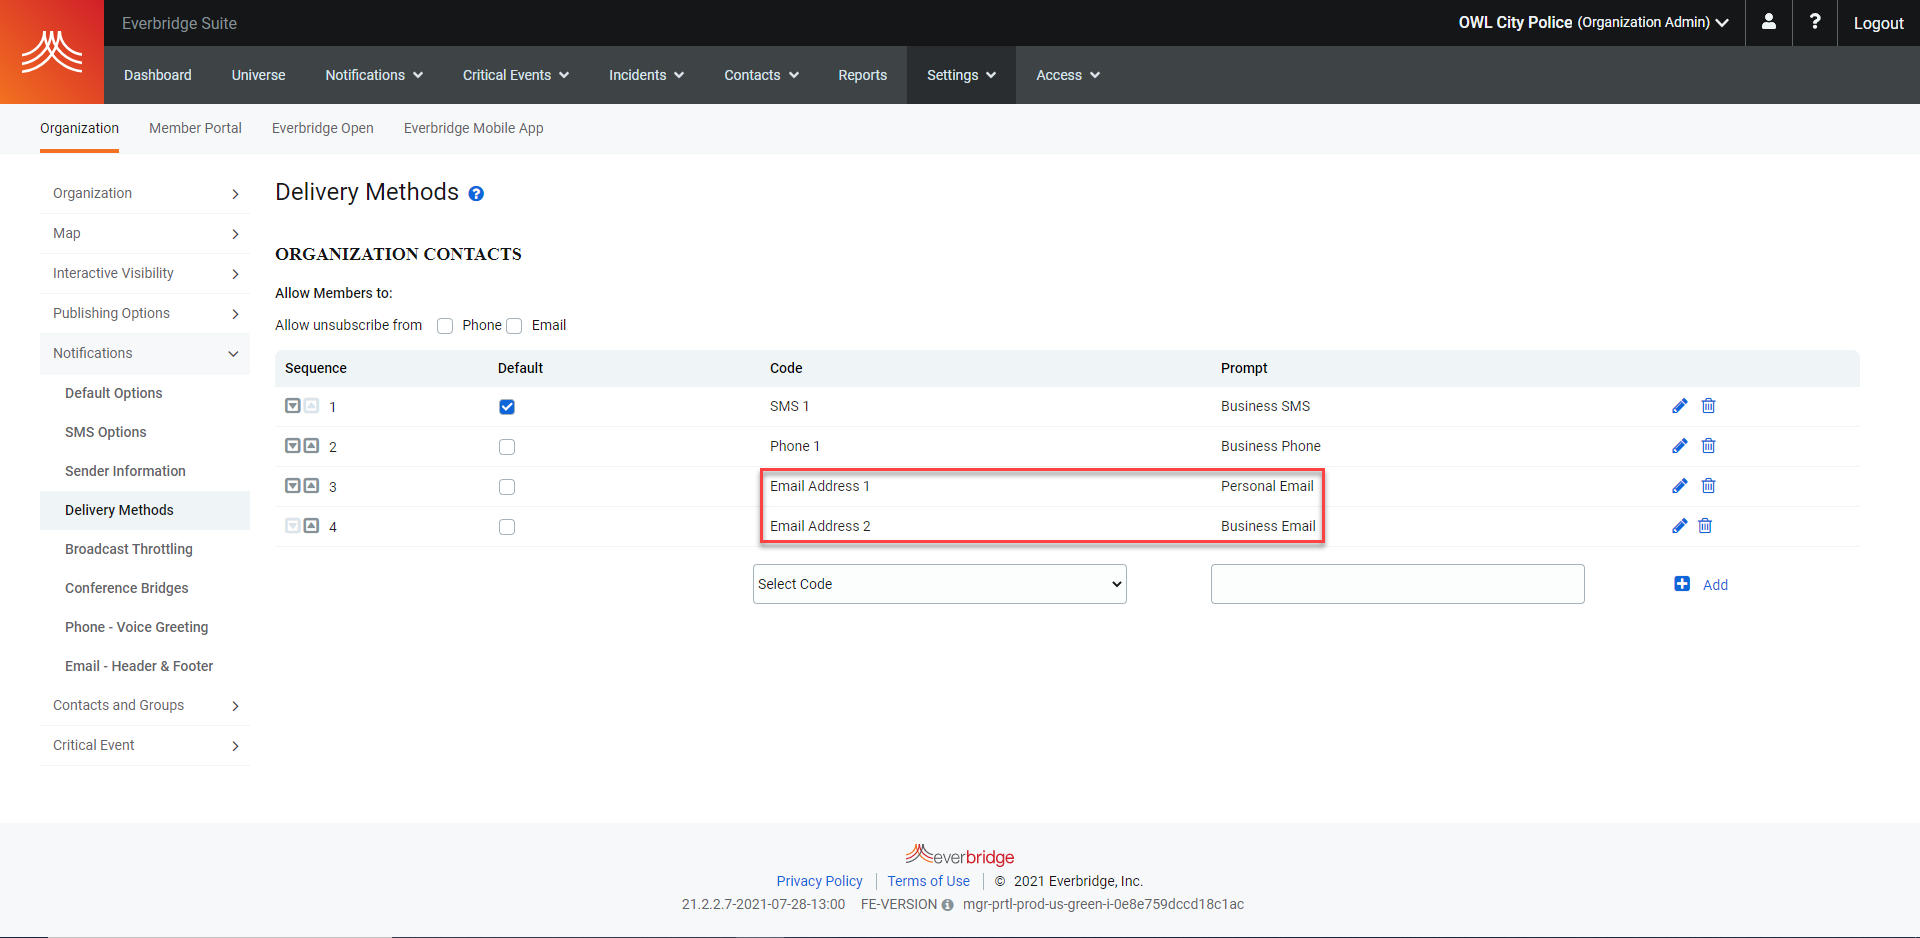This screenshot has width=1920, height=938.
Task: Edit the Email Address 1 row
Action: [x=1679, y=486]
